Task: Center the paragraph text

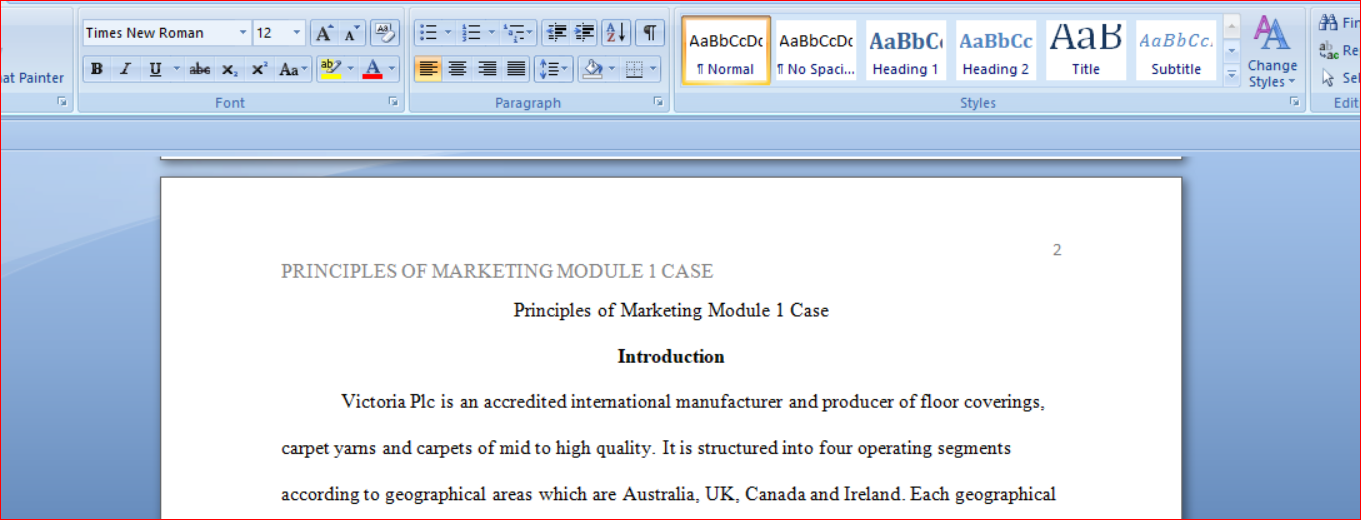Action: pos(458,69)
